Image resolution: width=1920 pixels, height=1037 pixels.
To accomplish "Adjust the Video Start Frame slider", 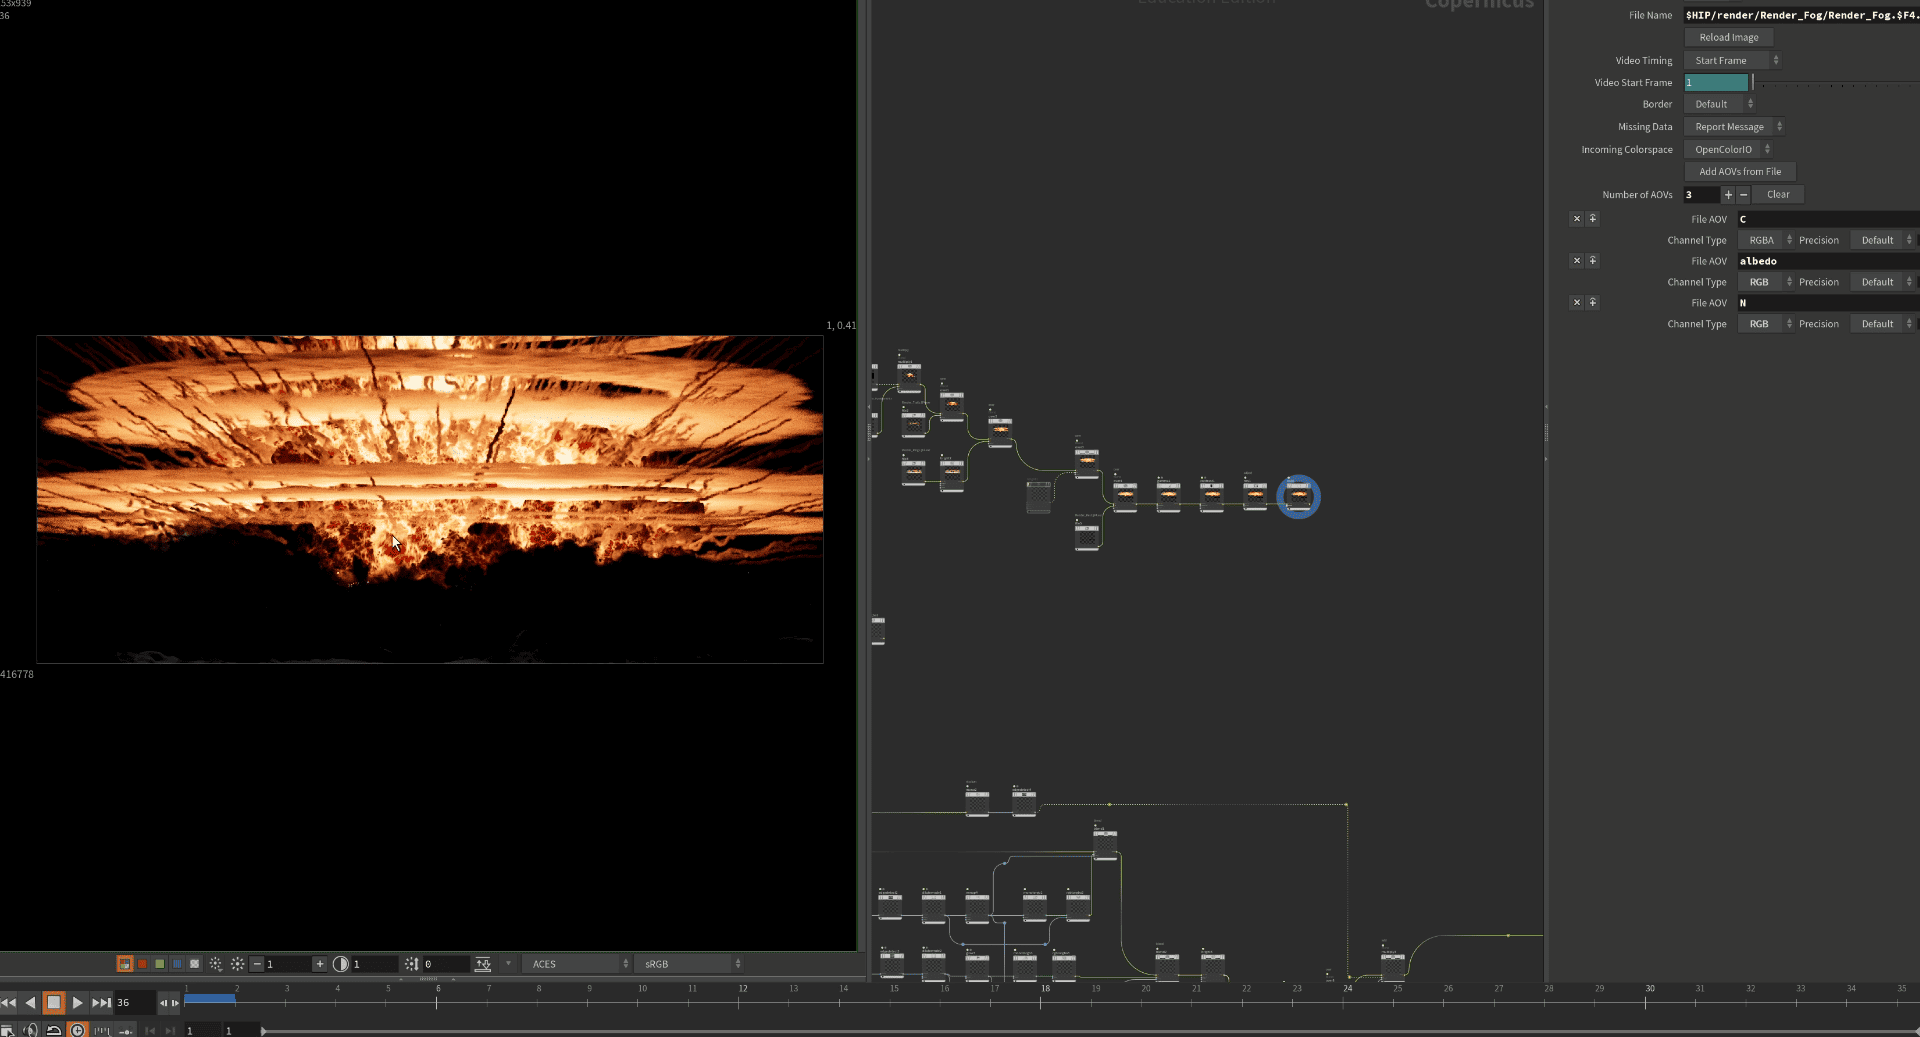I will click(1836, 82).
